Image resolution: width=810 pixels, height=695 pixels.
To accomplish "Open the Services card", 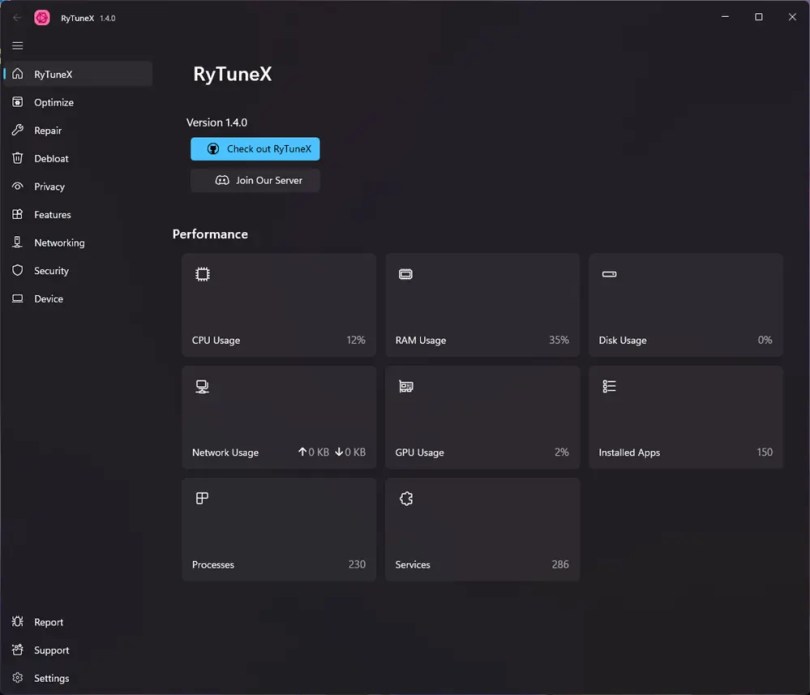I will point(482,529).
